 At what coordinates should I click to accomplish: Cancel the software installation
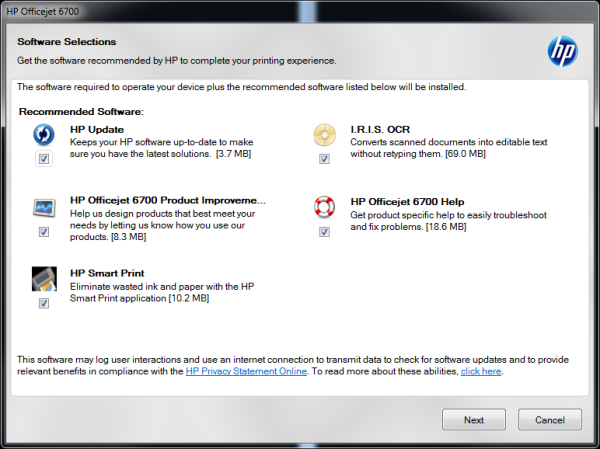[x=550, y=419]
